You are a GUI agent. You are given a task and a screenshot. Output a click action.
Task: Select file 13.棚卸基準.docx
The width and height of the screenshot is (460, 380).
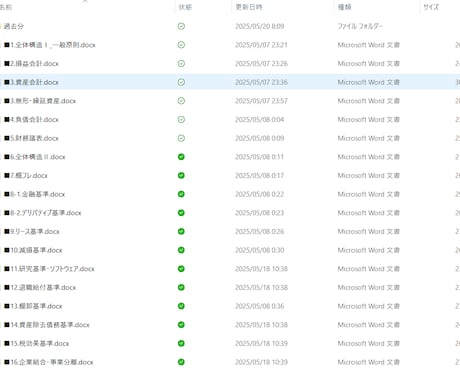(33, 306)
